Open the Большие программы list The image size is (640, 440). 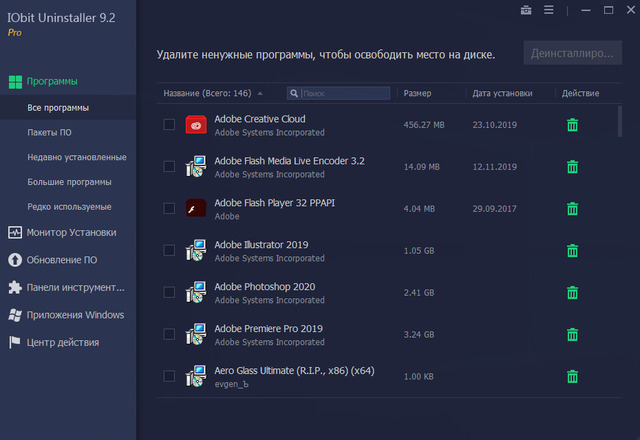(x=69, y=182)
